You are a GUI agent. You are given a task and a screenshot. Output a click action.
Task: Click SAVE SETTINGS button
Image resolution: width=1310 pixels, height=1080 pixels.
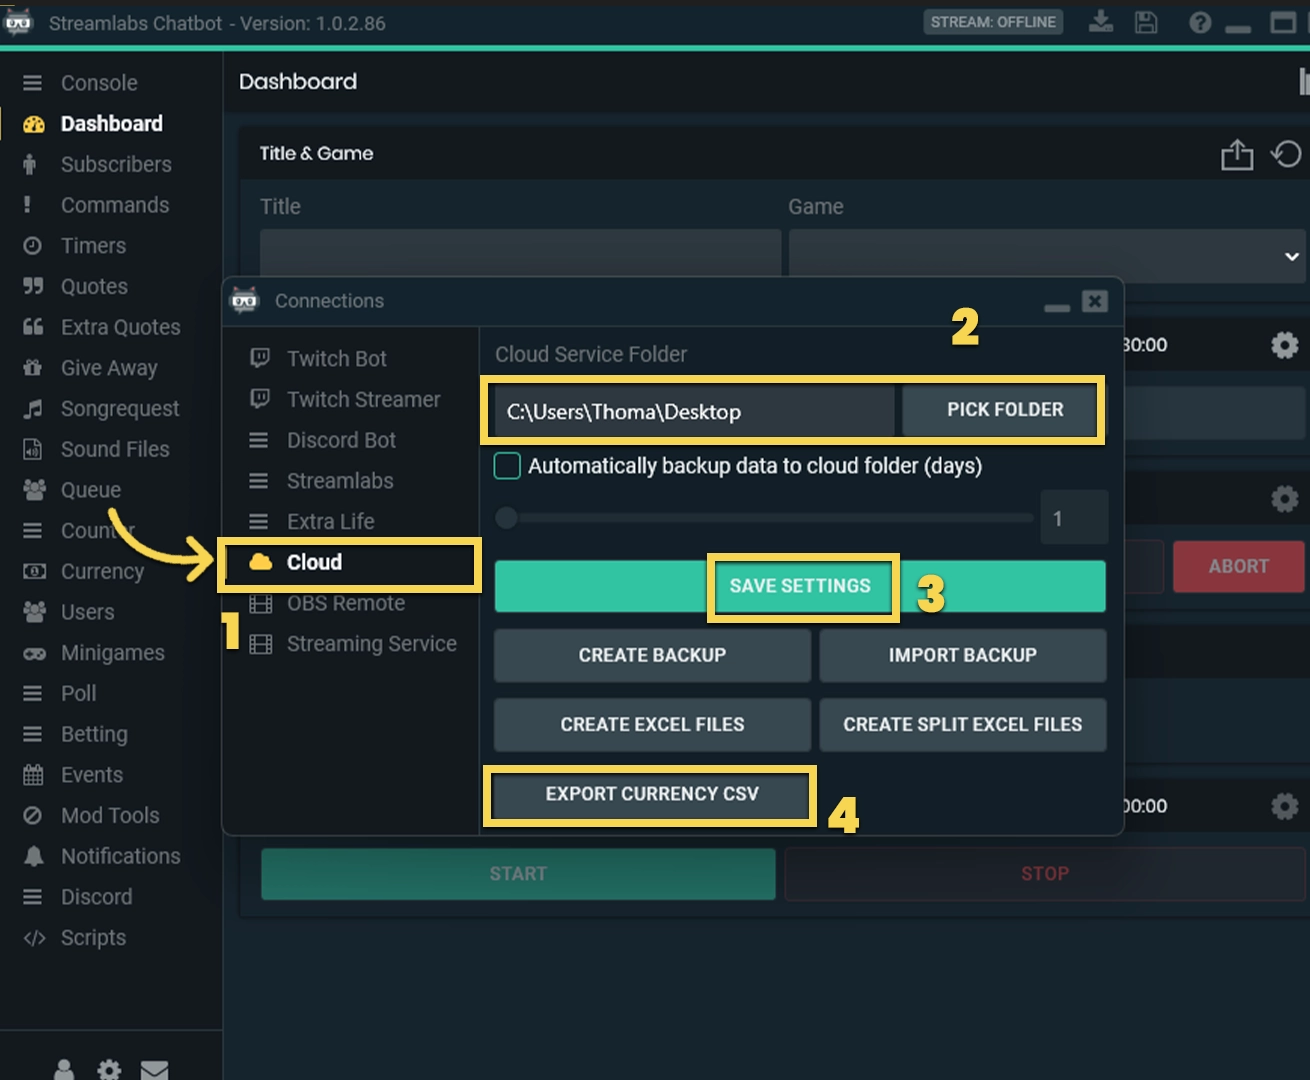coord(800,586)
